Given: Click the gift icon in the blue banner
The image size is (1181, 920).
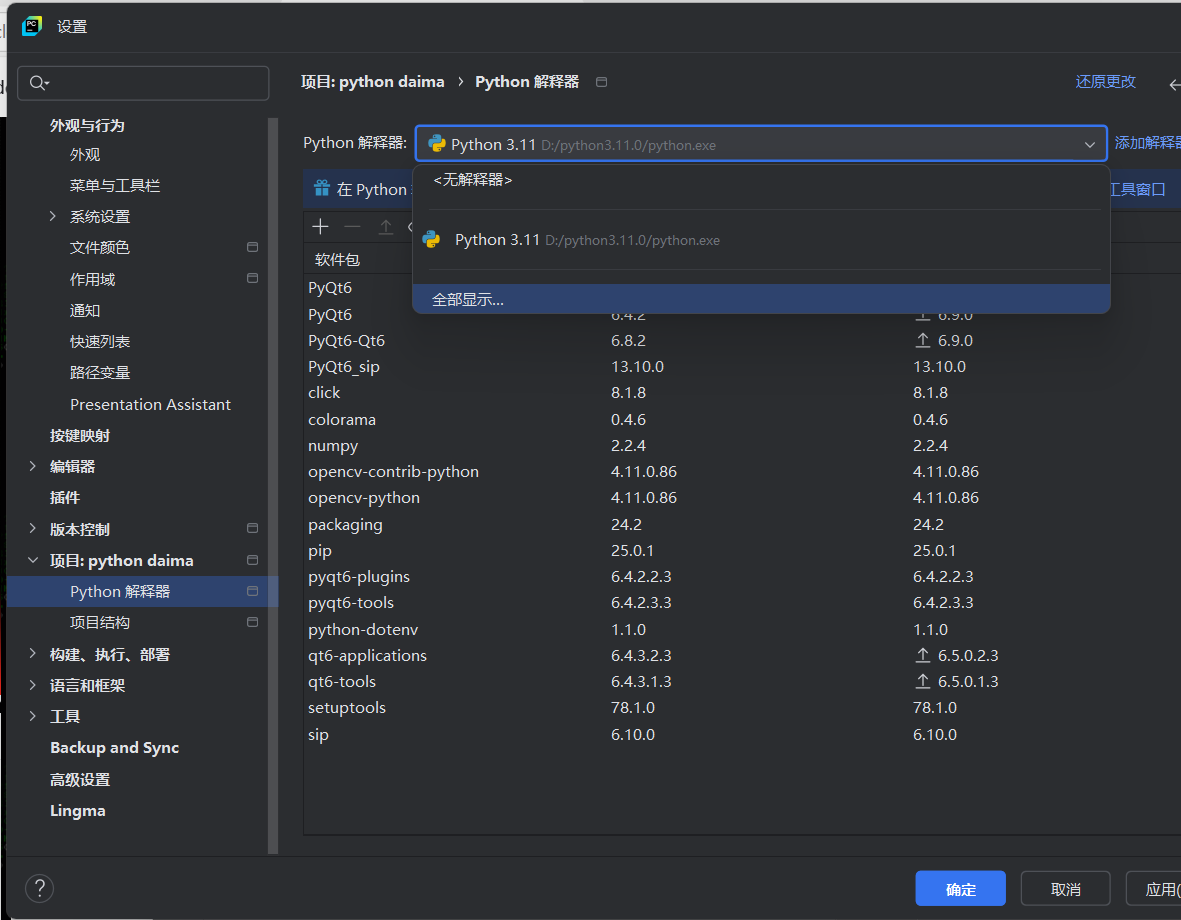Looking at the screenshot, I should pyautogui.click(x=322, y=188).
